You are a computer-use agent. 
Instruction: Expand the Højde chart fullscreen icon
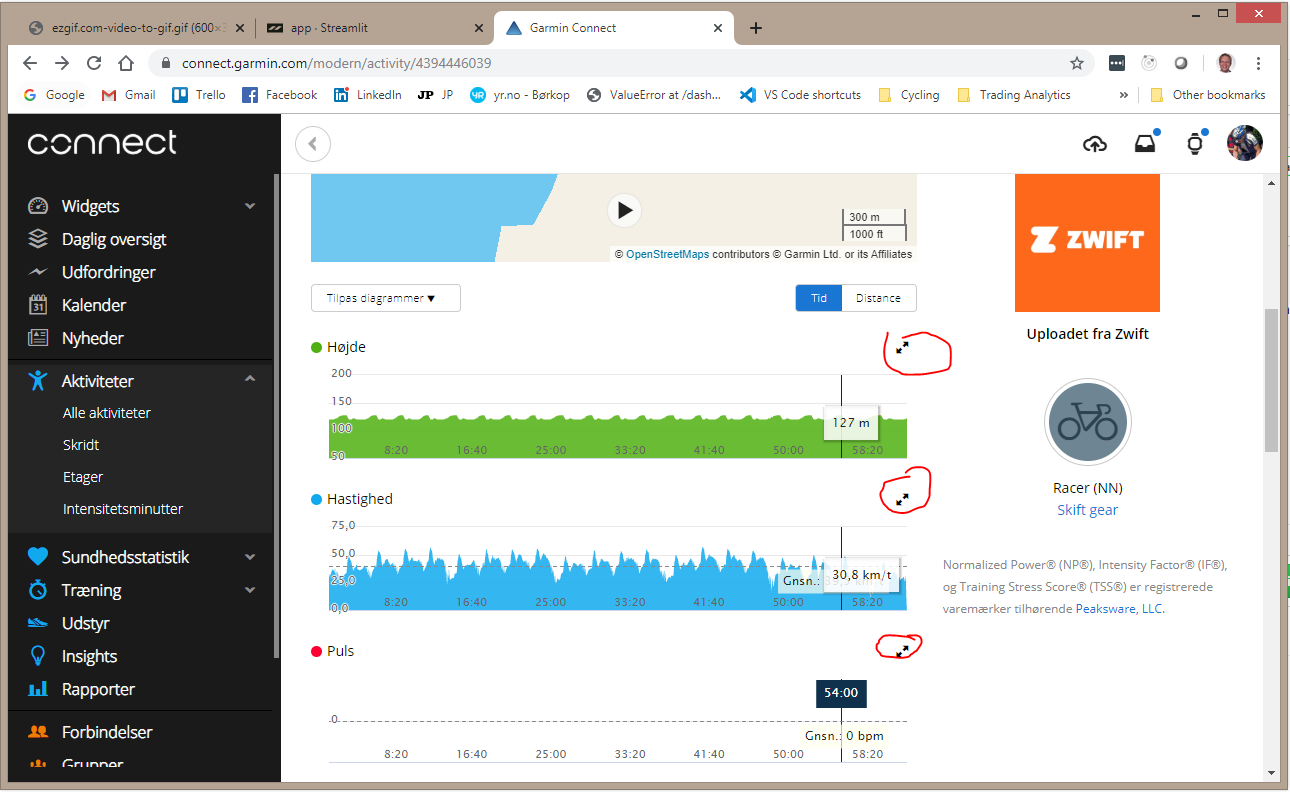[901, 347]
